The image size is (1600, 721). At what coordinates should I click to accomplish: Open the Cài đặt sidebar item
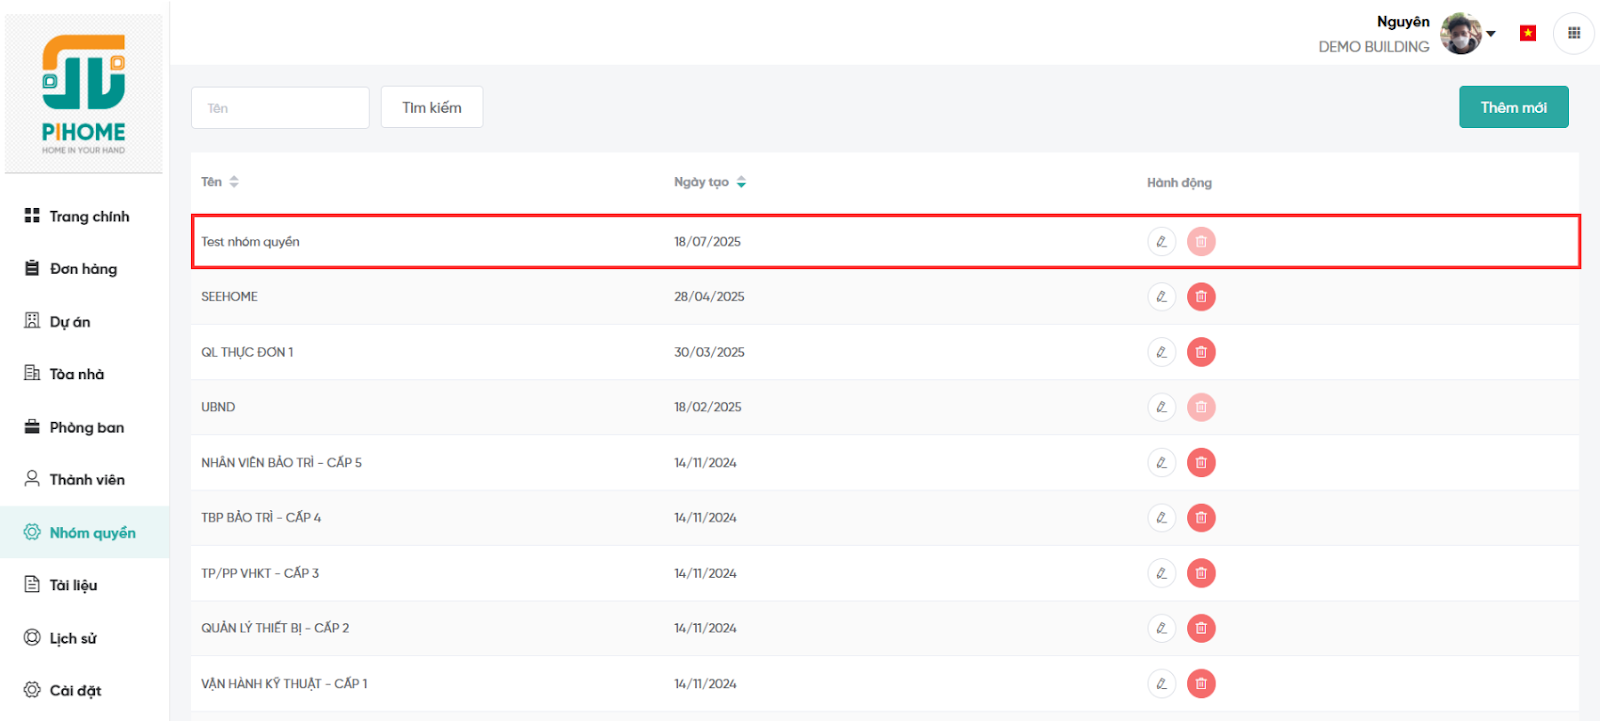pos(75,690)
